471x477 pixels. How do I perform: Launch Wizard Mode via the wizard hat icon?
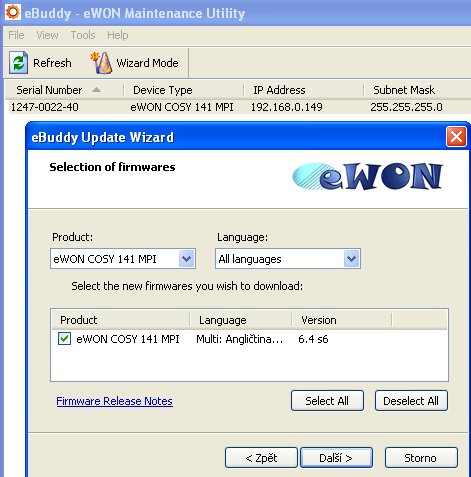click(101, 62)
